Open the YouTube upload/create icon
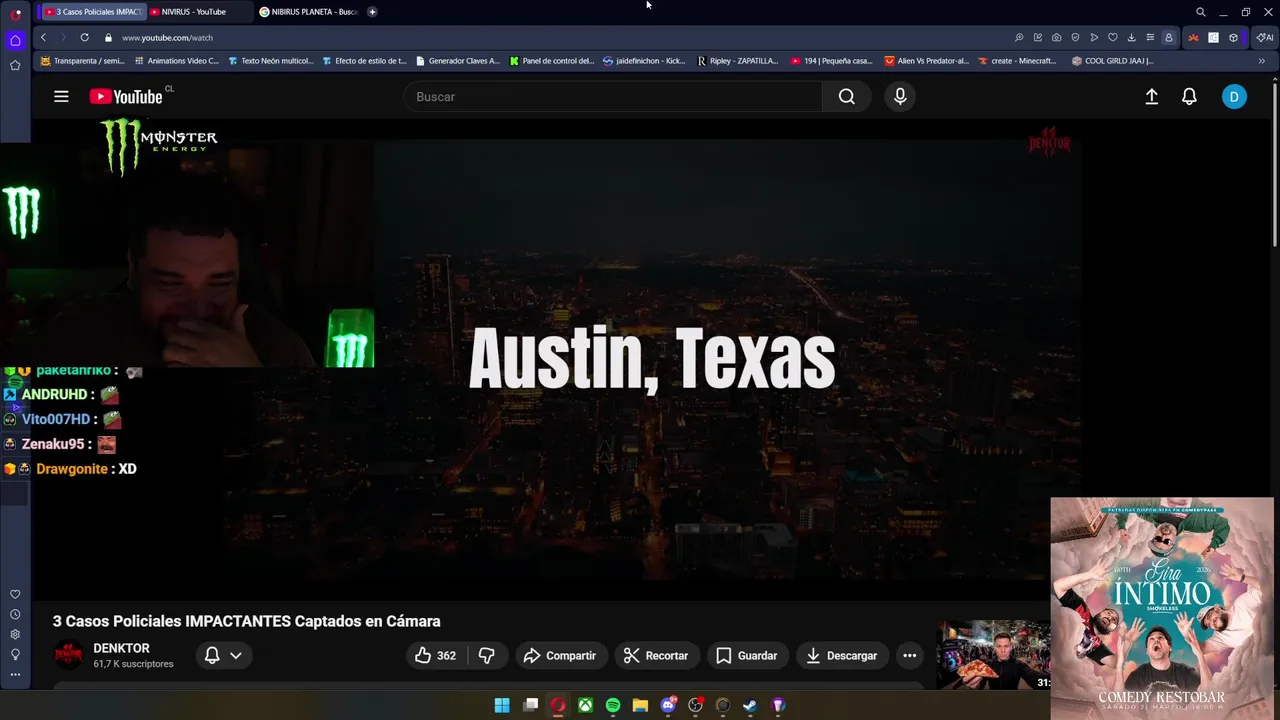The width and height of the screenshot is (1280, 720). pos(1152,97)
